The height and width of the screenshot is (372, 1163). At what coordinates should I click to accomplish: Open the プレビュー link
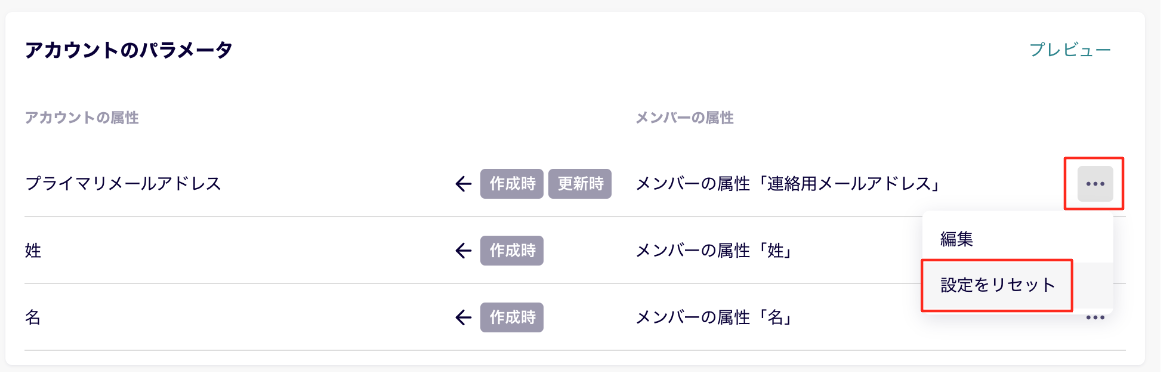coord(1070,50)
